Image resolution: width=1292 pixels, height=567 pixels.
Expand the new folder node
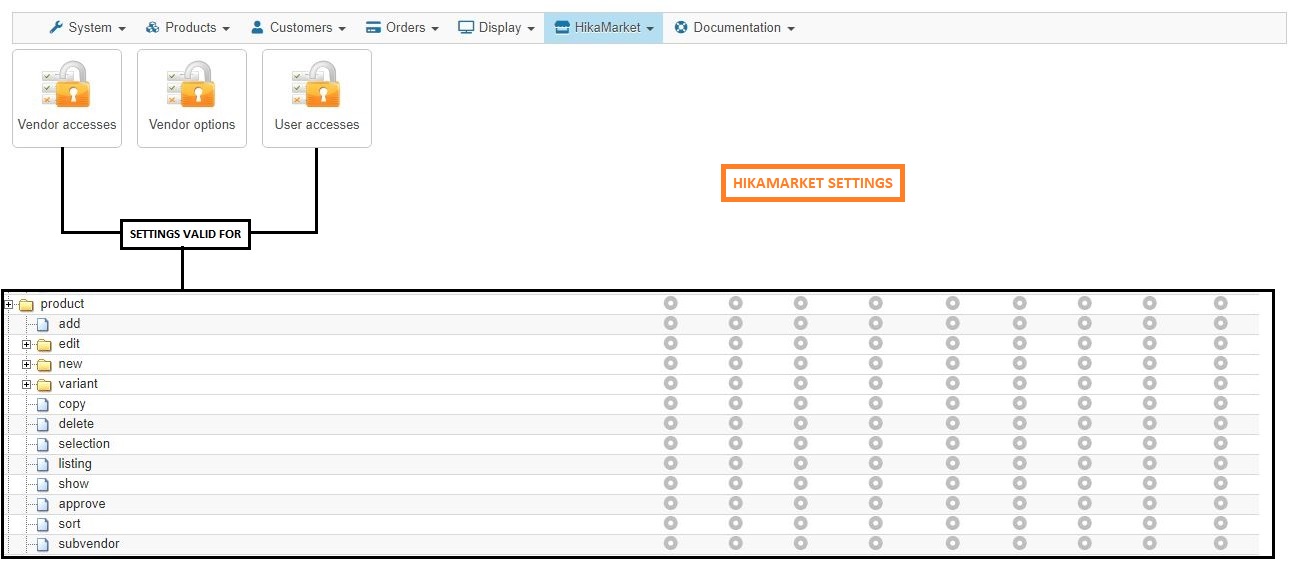click(27, 364)
